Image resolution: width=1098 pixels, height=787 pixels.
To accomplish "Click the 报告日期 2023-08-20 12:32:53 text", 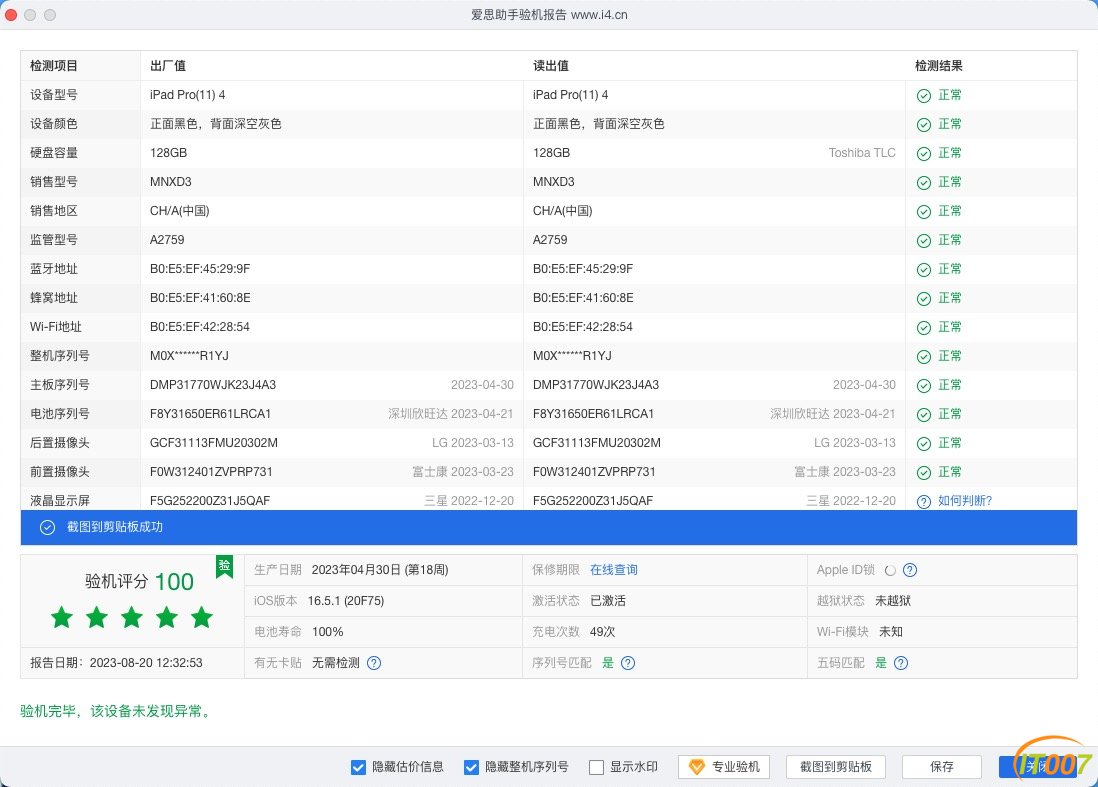I will click(x=116, y=662).
